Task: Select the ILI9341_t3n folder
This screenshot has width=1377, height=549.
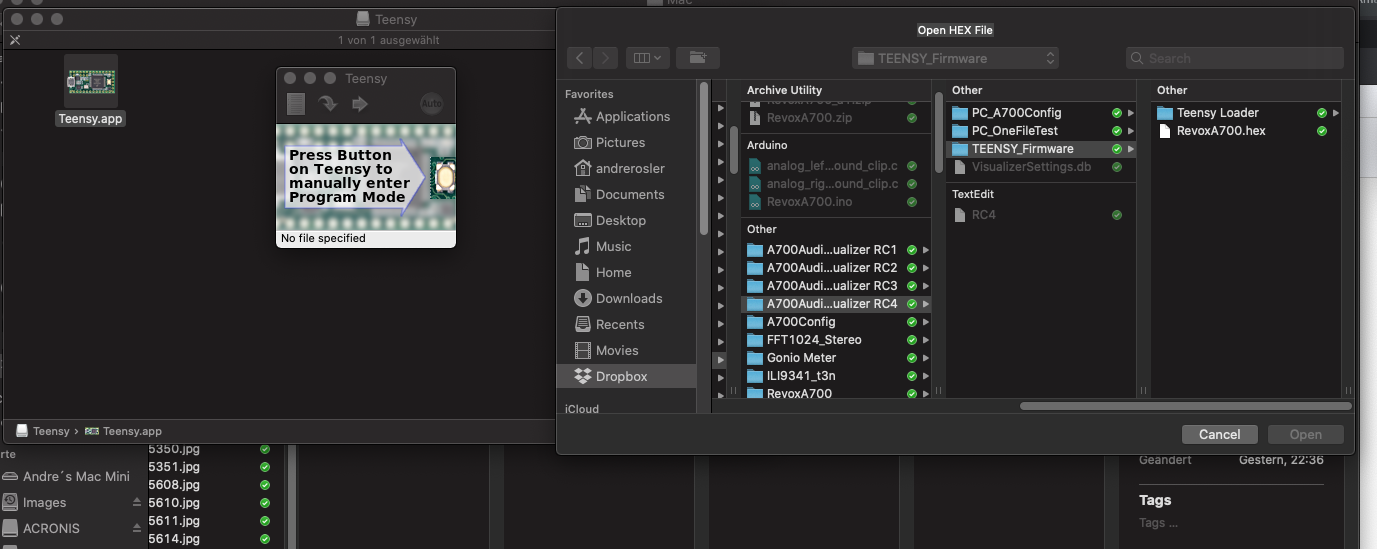Action: 834,375
